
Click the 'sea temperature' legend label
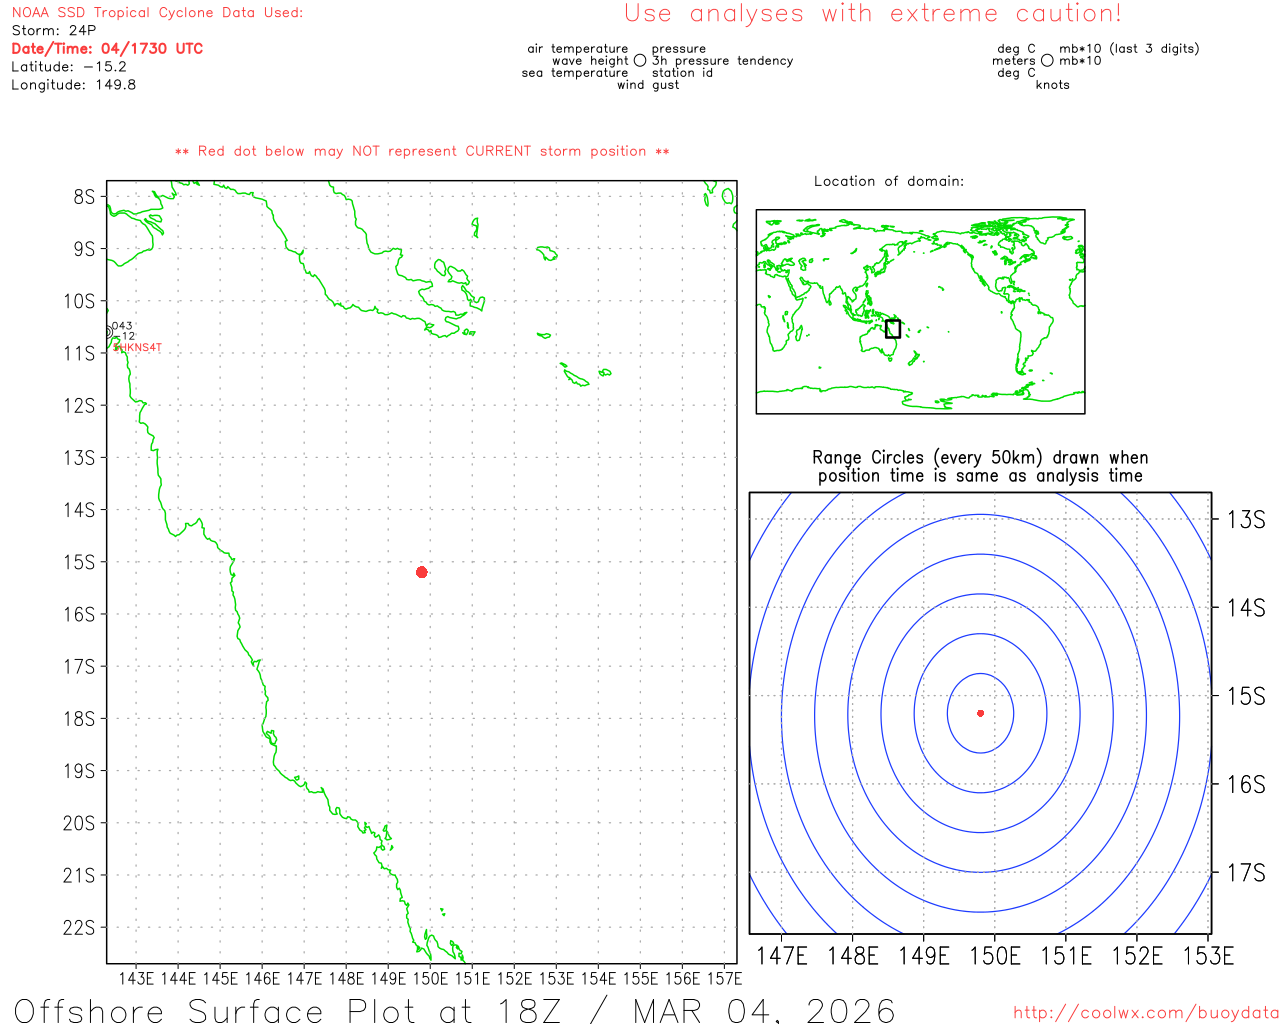575,73
